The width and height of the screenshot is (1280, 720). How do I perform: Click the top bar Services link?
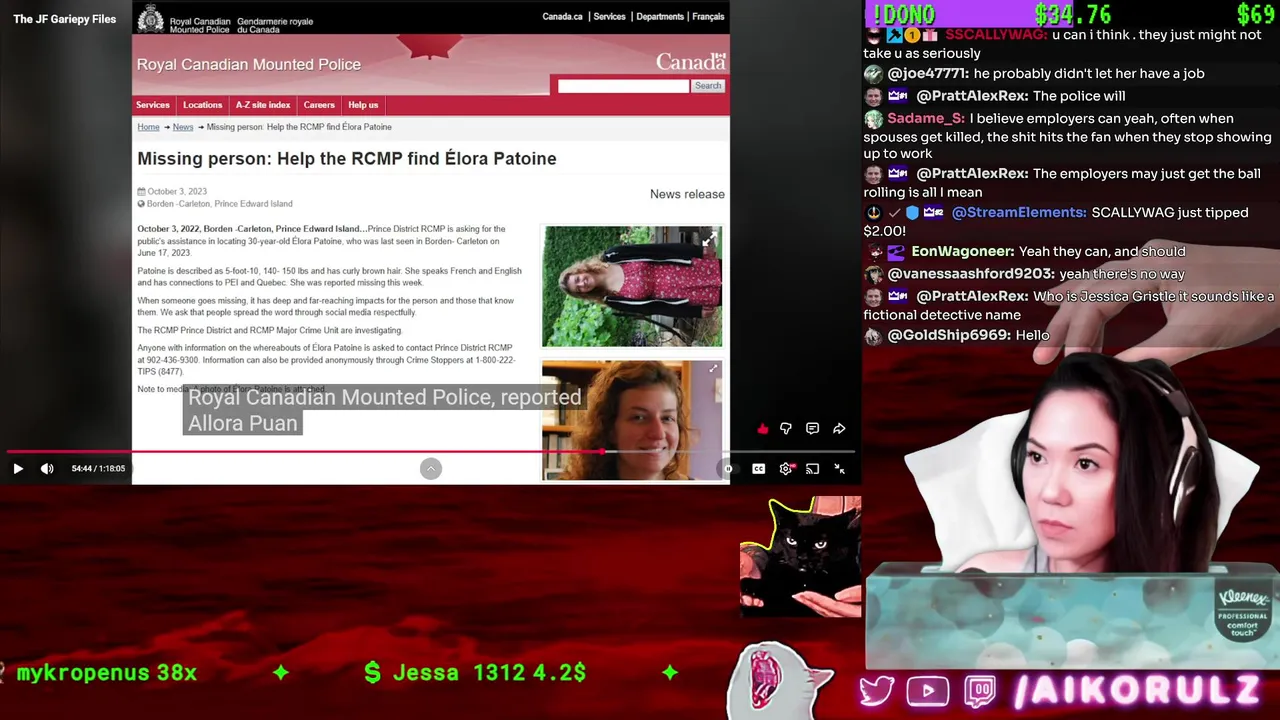pyautogui.click(x=609, y=17)
